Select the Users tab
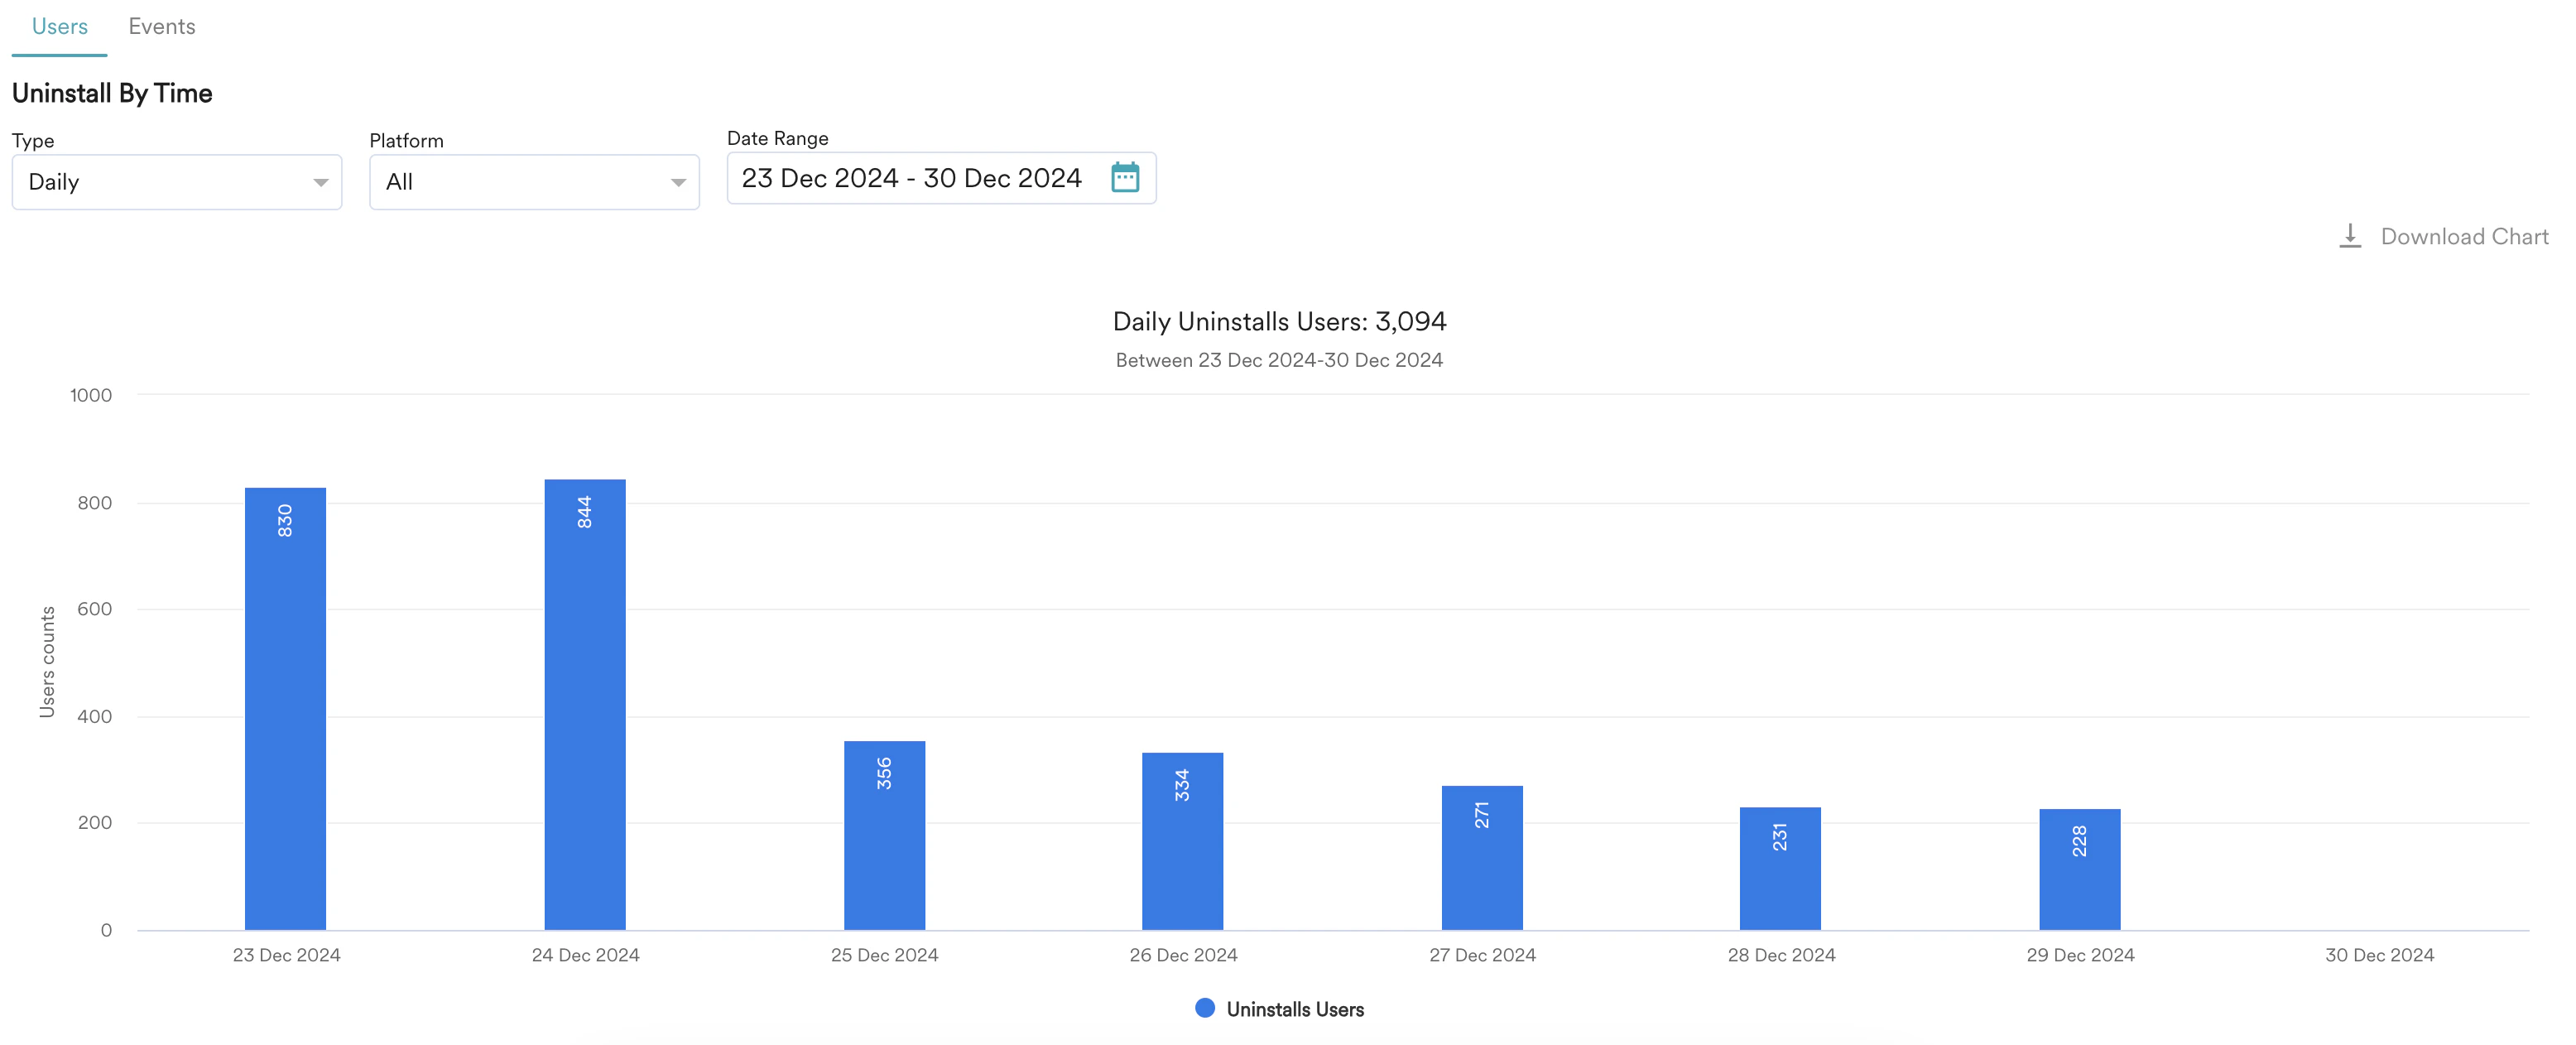The height and width of the screenshot is (1045, 2576). coord(60,27)
